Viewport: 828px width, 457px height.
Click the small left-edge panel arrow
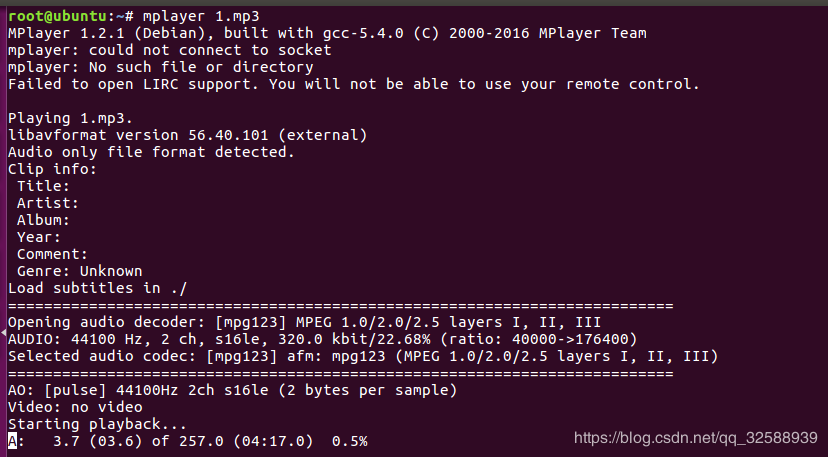3,333
